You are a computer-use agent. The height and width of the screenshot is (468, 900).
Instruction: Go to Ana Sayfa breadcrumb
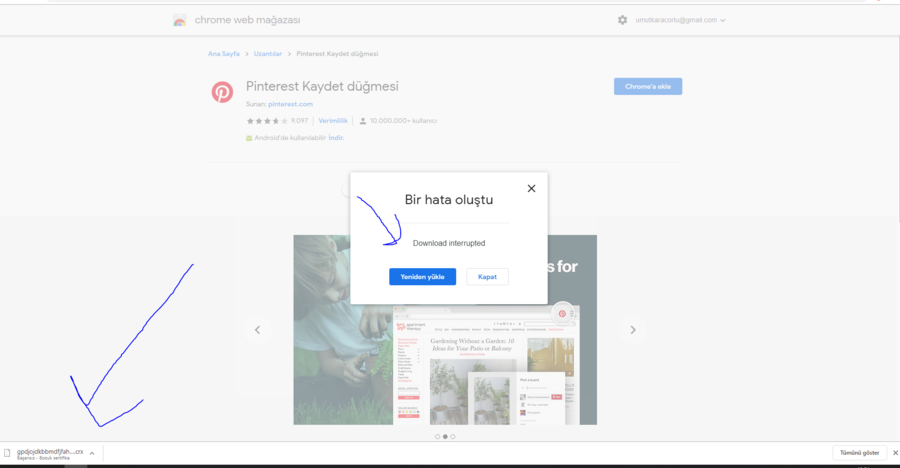click(223, 54)
